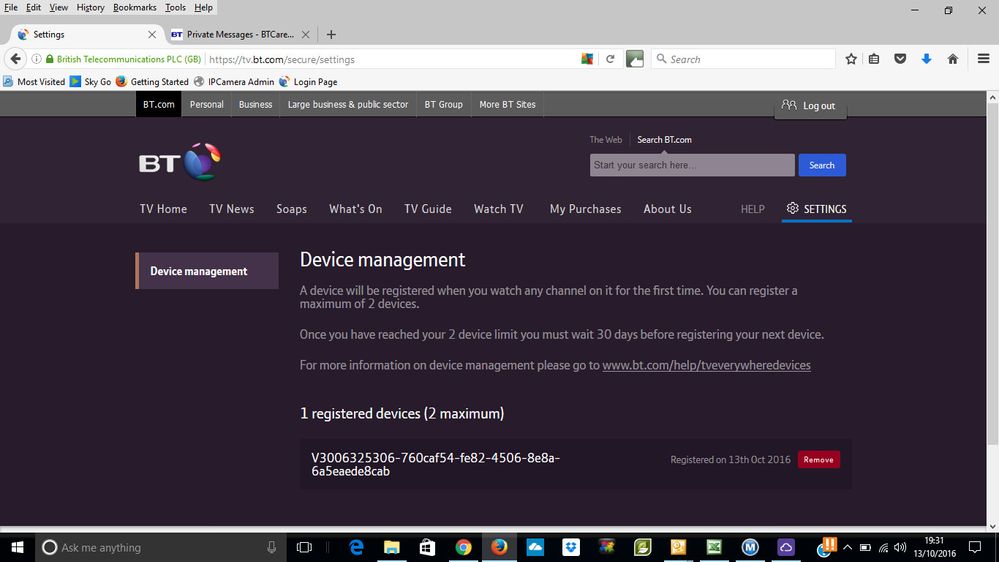Image resolution: width=999 pixels, height=562 pixels.
Task: Open Most Visited bookmarks folder
Action: click(34, 82)
